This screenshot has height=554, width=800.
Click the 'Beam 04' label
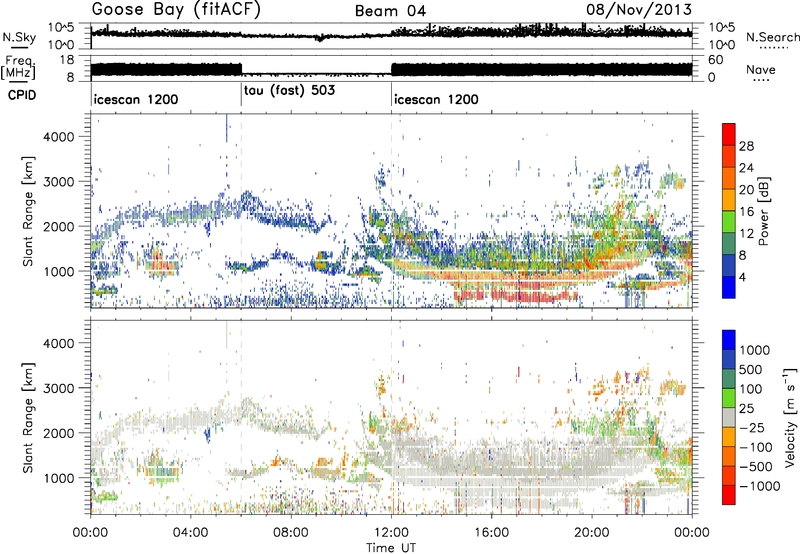pyautogui.click(x=390, y=11)
